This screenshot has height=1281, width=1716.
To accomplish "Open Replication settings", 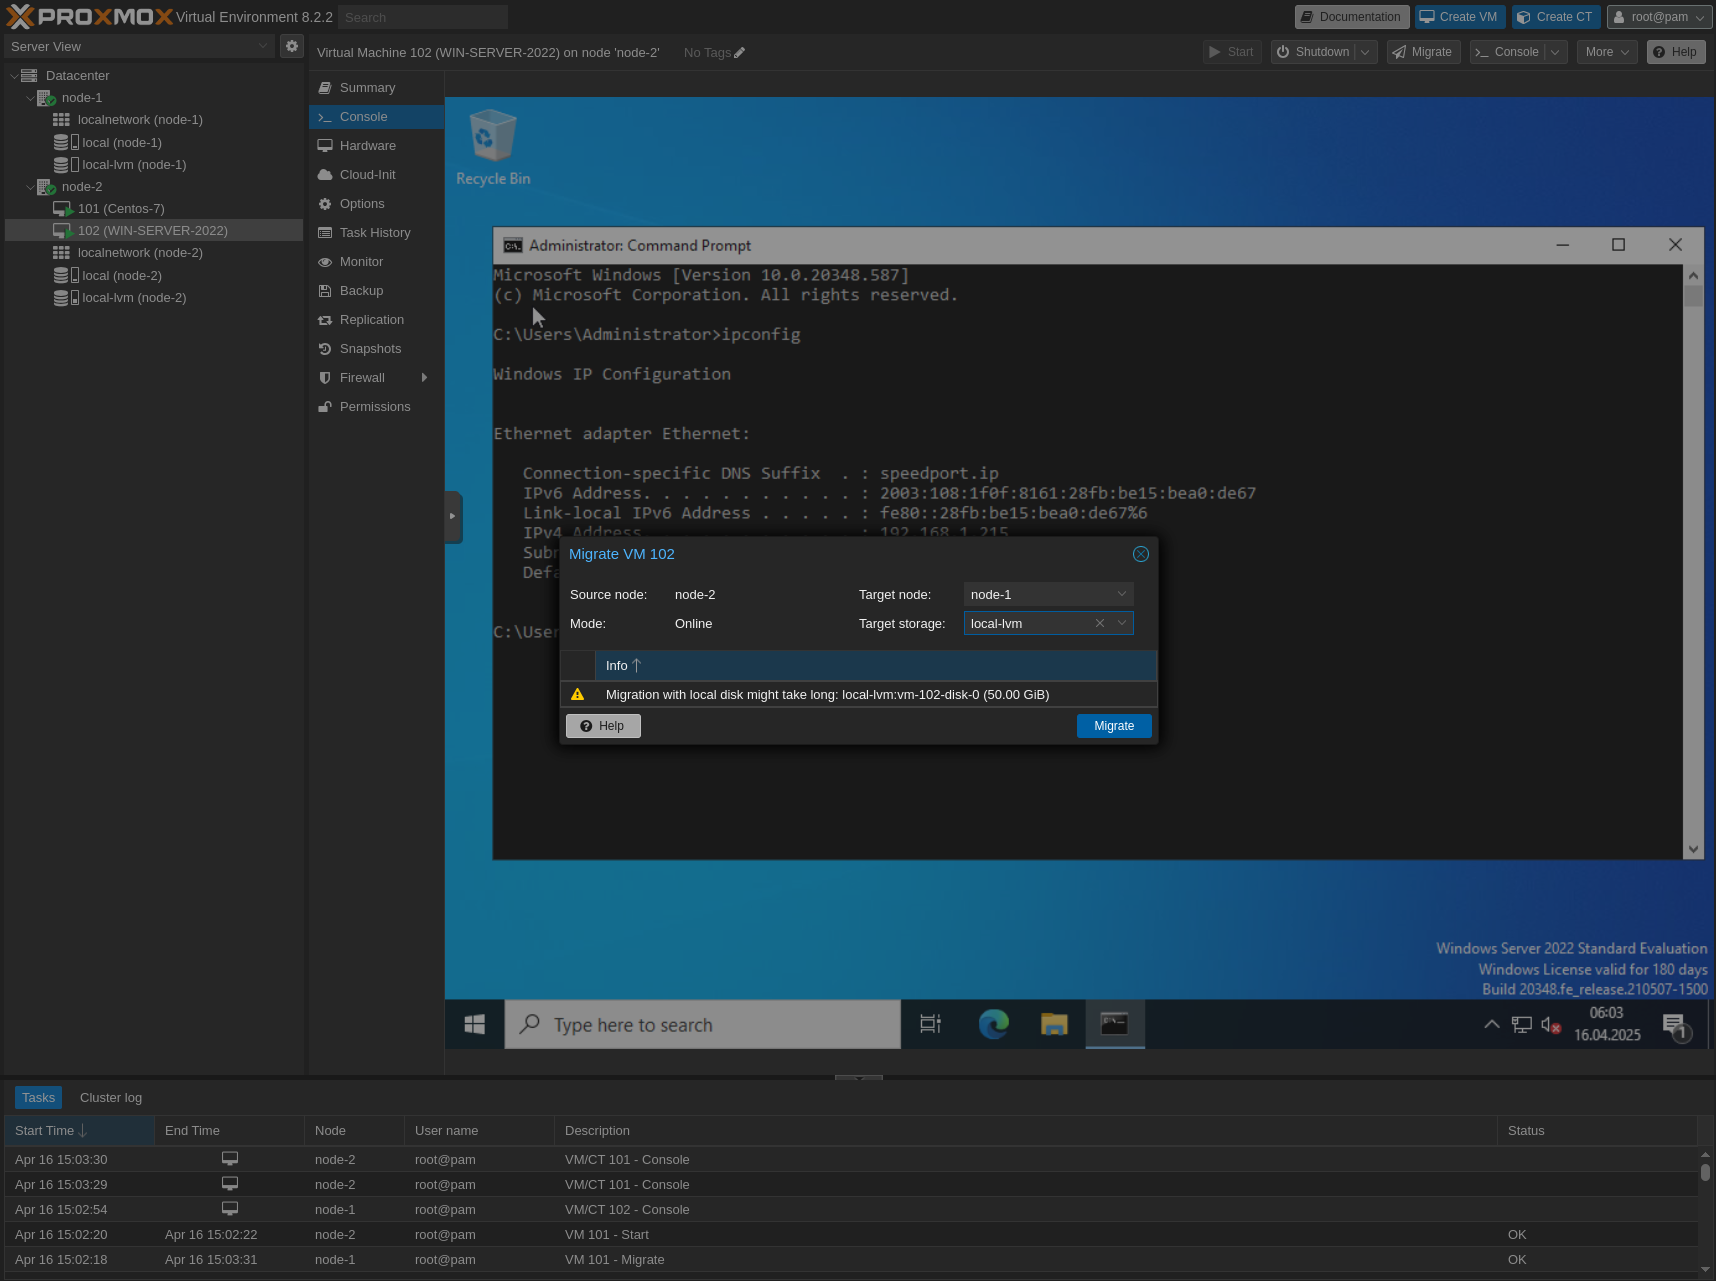I will [x=371, y=319].
